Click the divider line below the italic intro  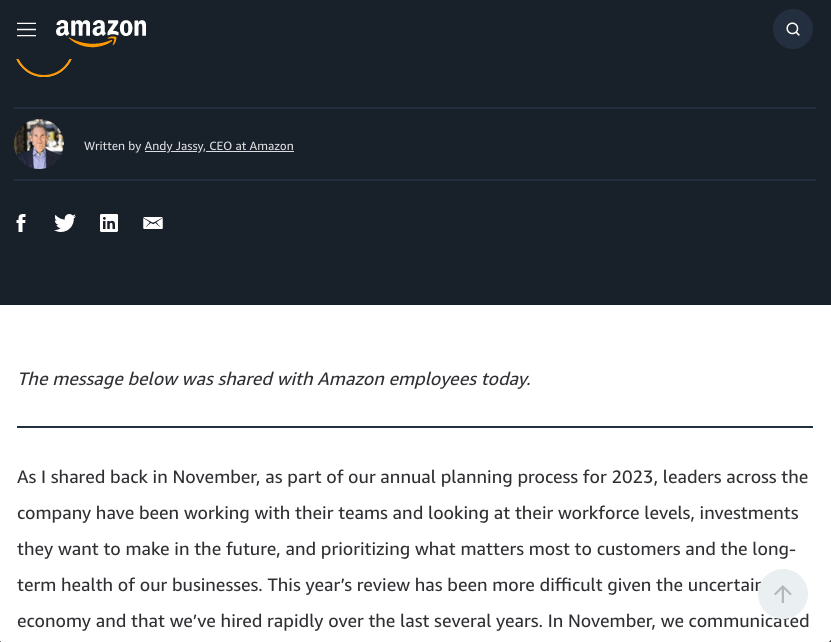pos(415,427)
